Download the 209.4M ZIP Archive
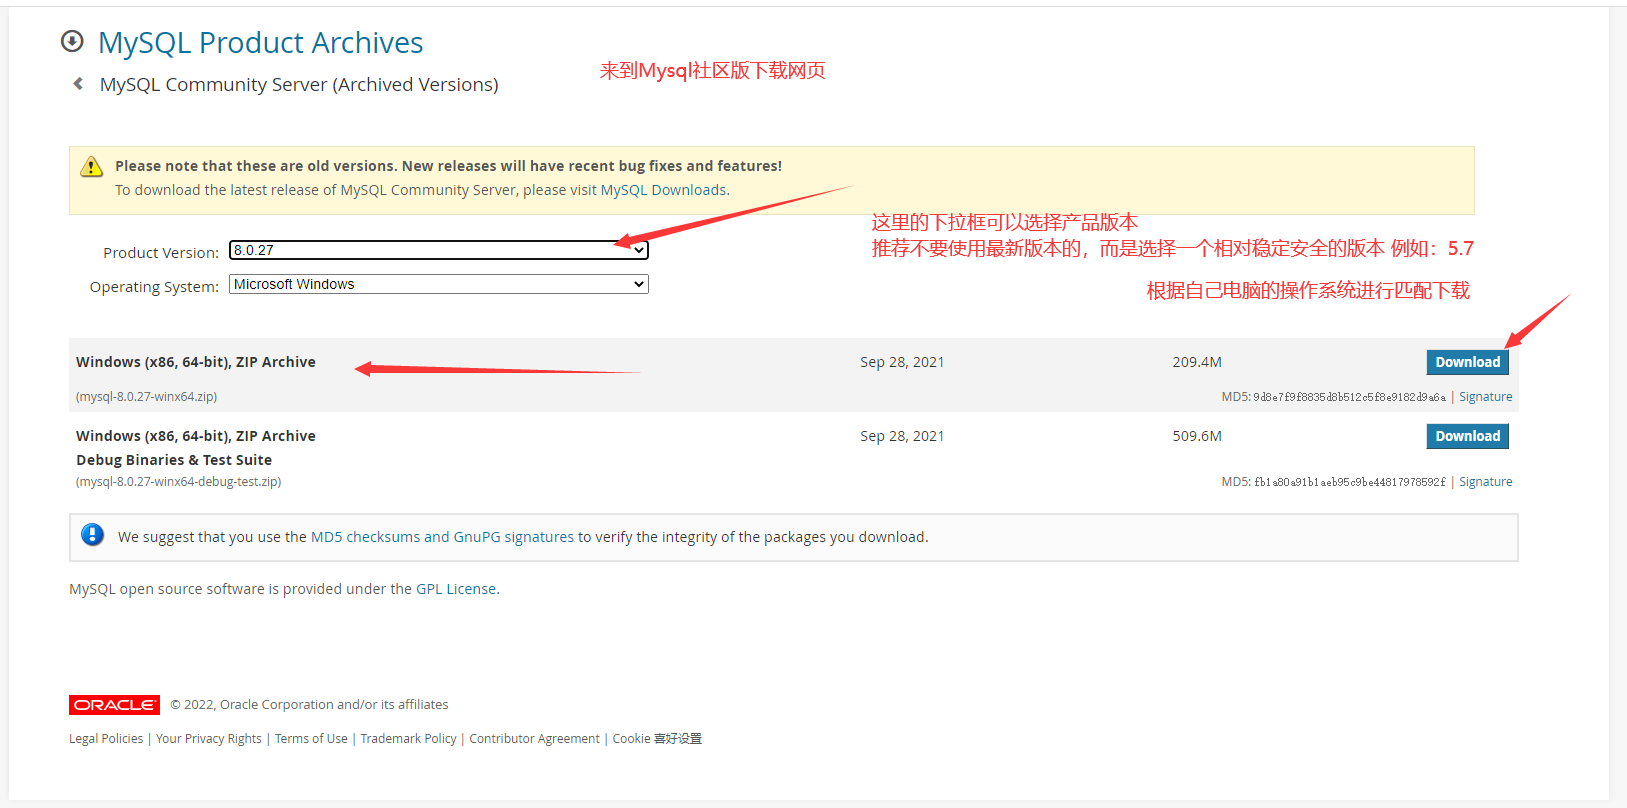 [x=1467, y=362]
